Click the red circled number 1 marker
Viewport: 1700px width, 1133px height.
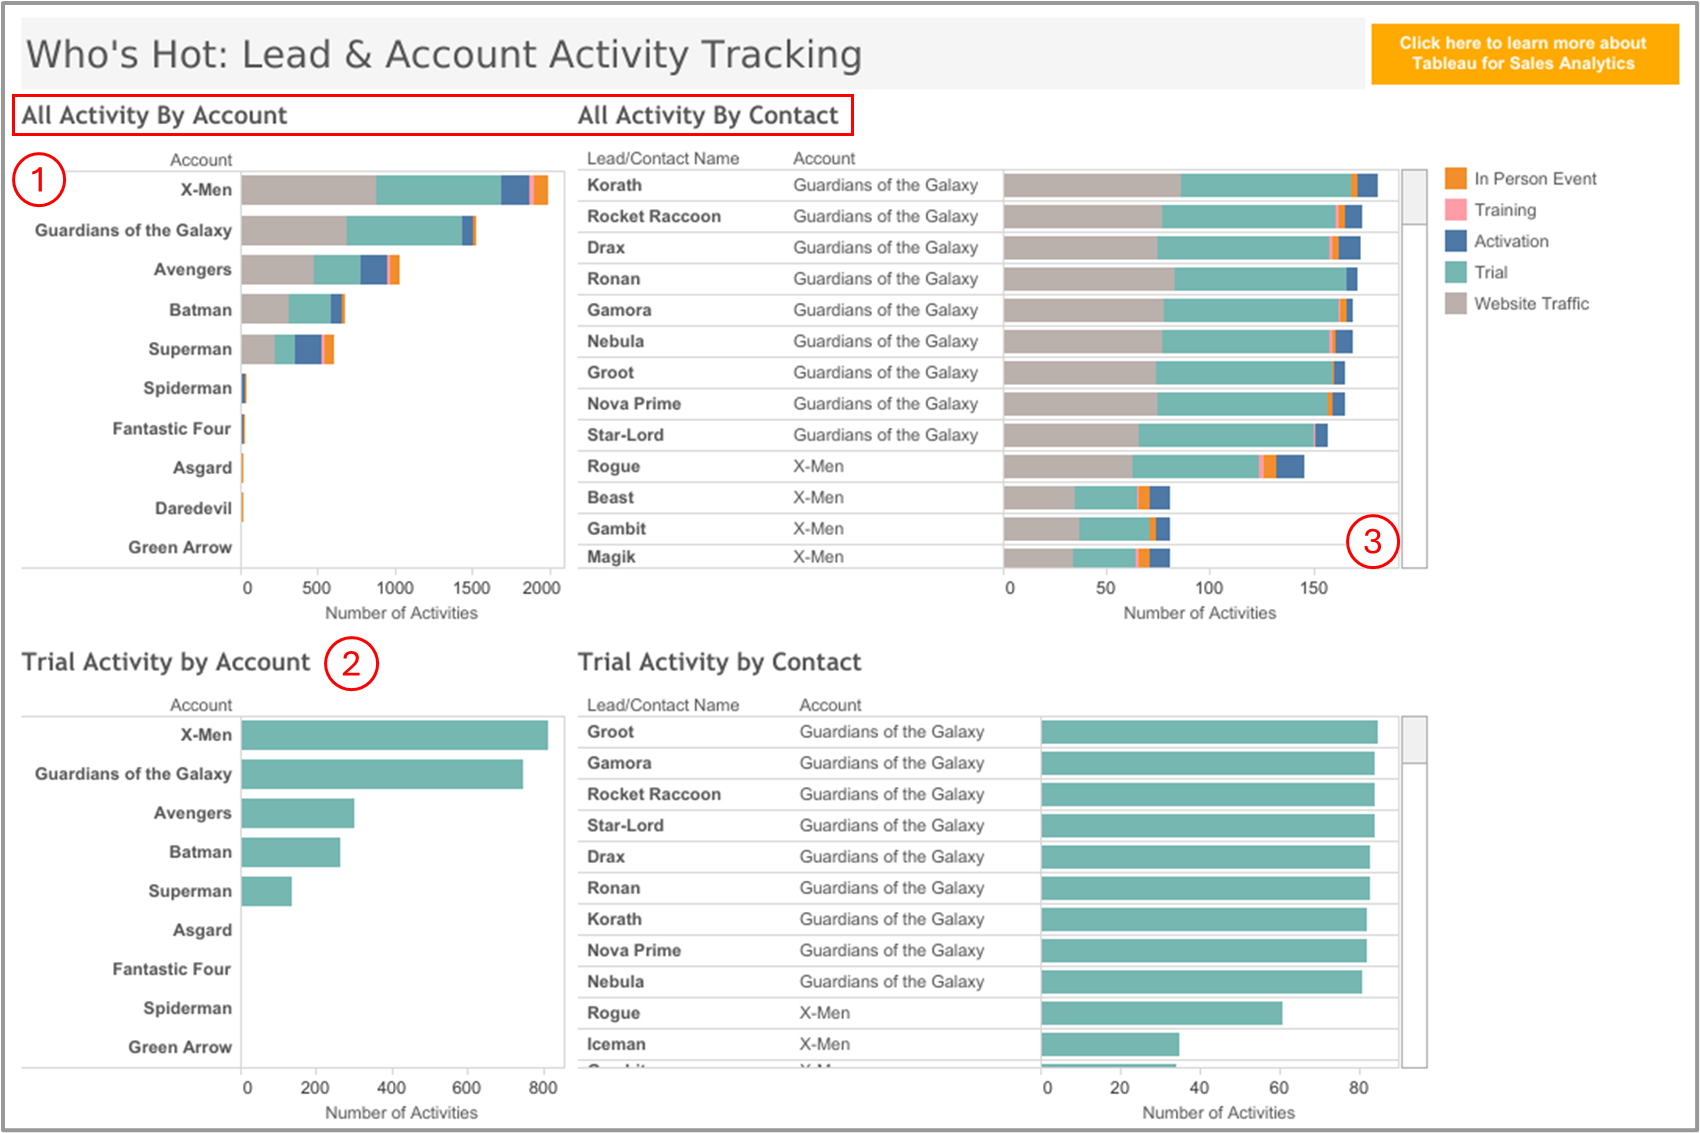39,180
